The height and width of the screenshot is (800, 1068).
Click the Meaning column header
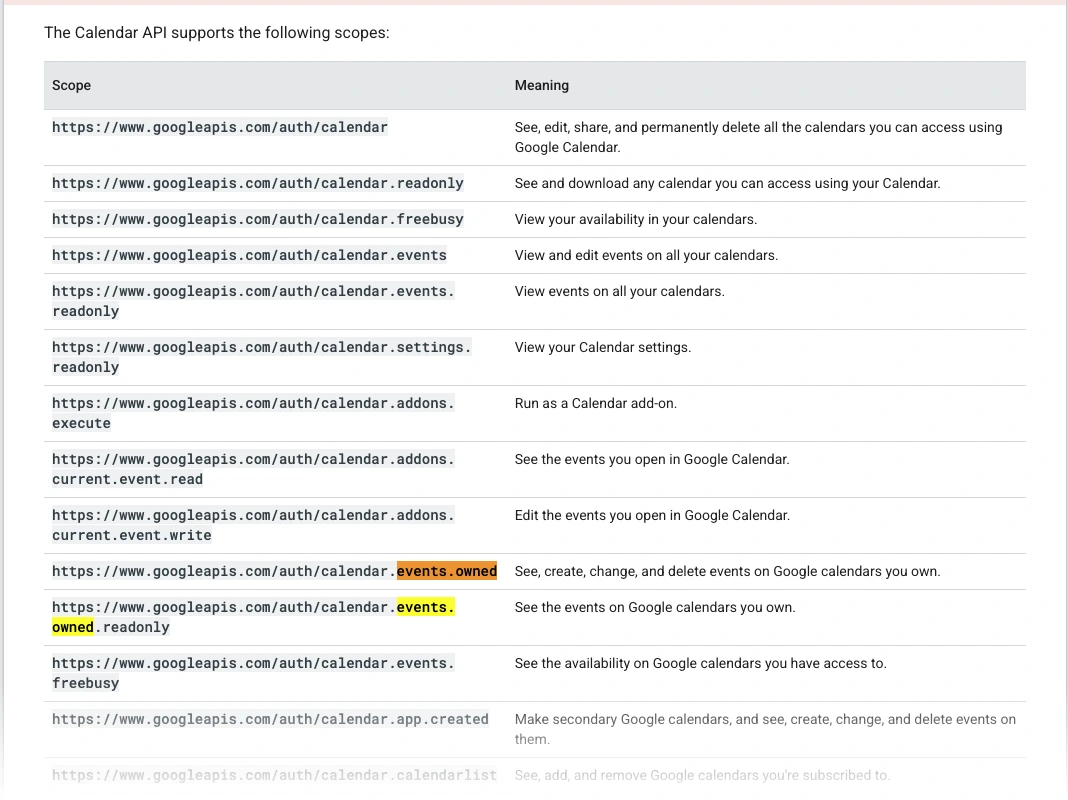tap(541, 86)
